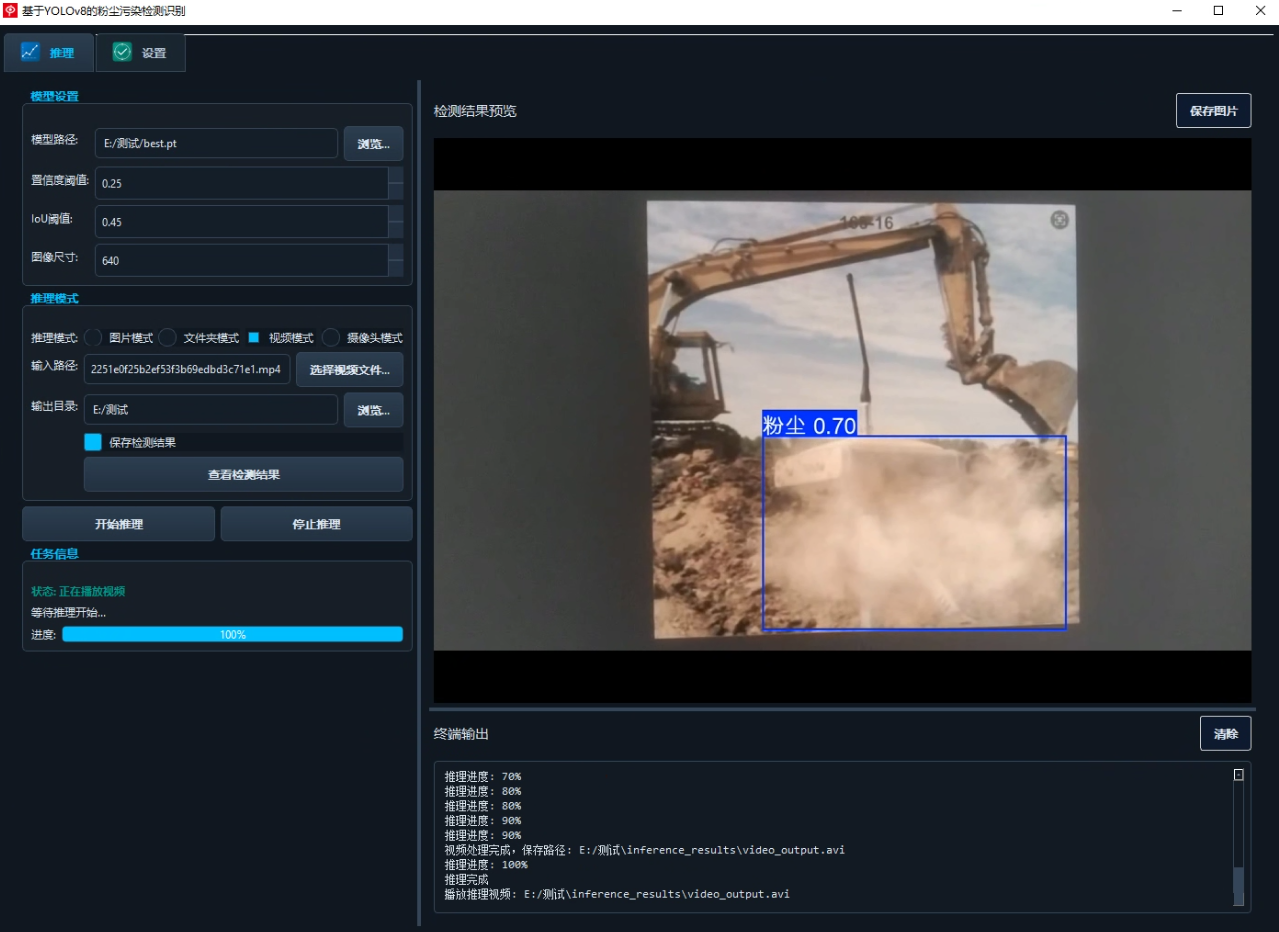1279x932 pixels.
Task: Click 停止推理 button
Action: pyautogui.click(x=316, y=524)
